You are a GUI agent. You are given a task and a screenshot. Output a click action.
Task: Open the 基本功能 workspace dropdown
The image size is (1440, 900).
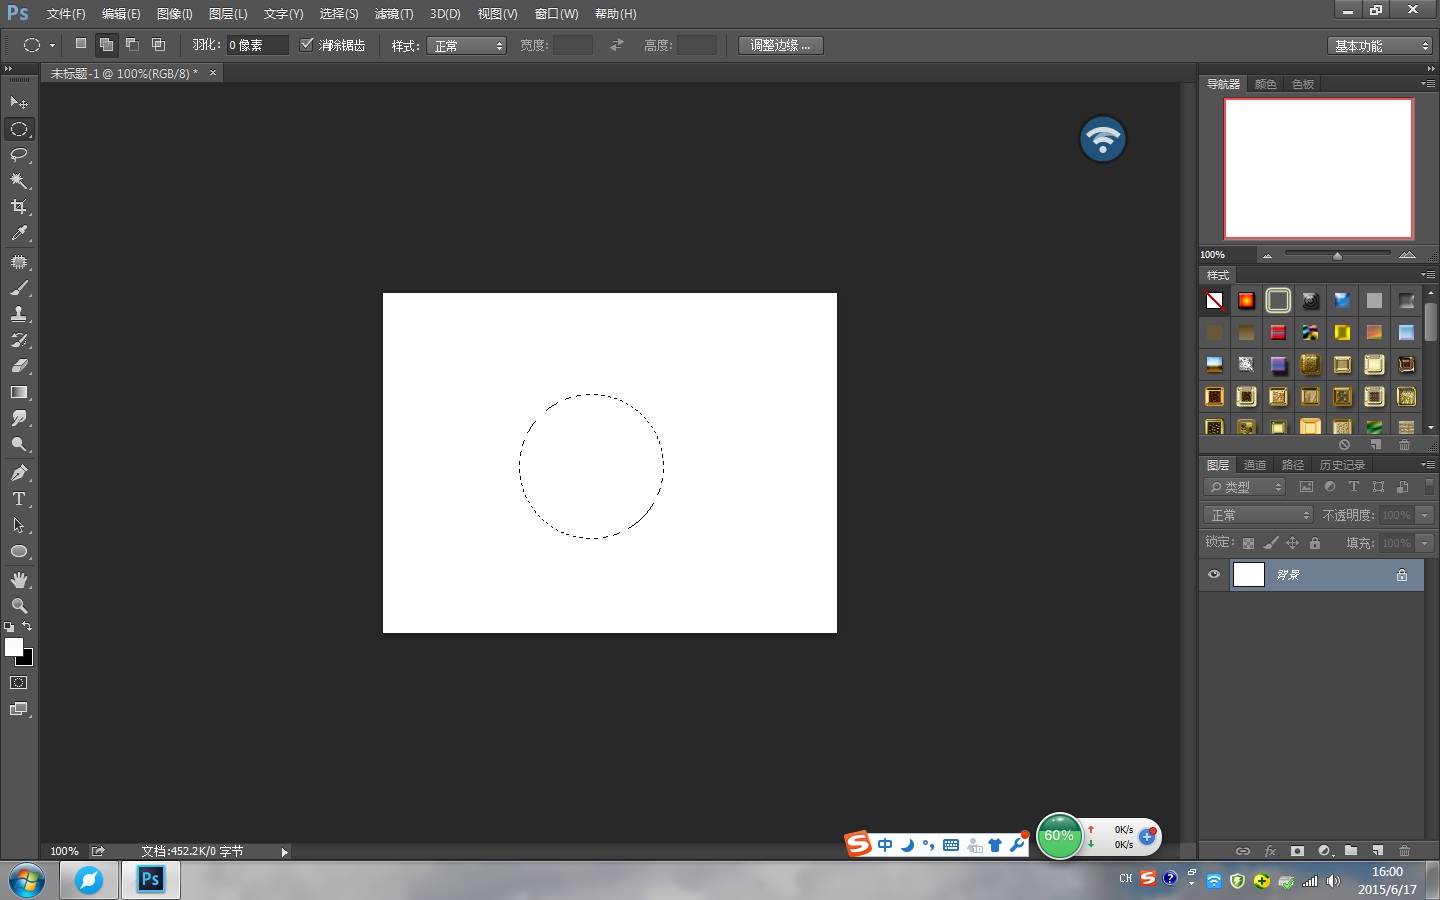(1381, 46)
